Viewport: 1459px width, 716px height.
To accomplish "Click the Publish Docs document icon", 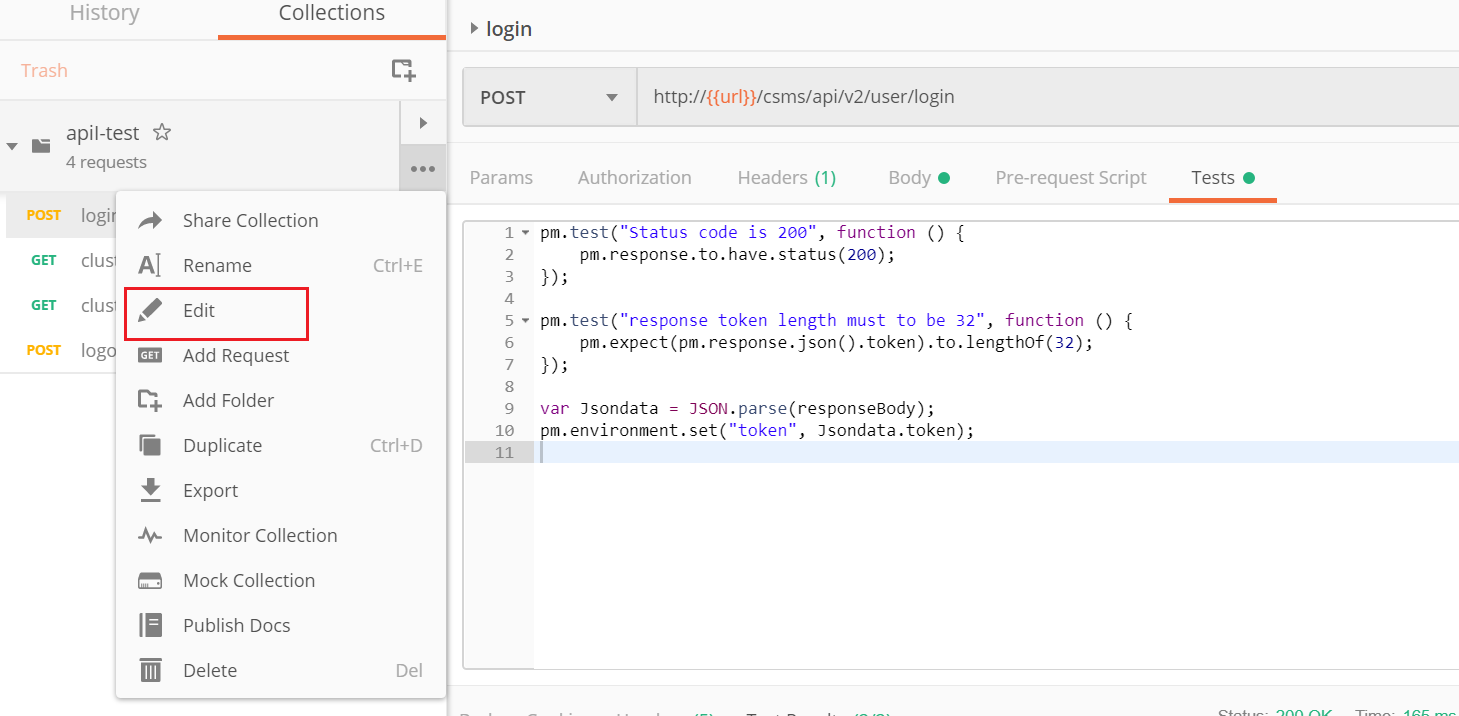I will [150, 626].
